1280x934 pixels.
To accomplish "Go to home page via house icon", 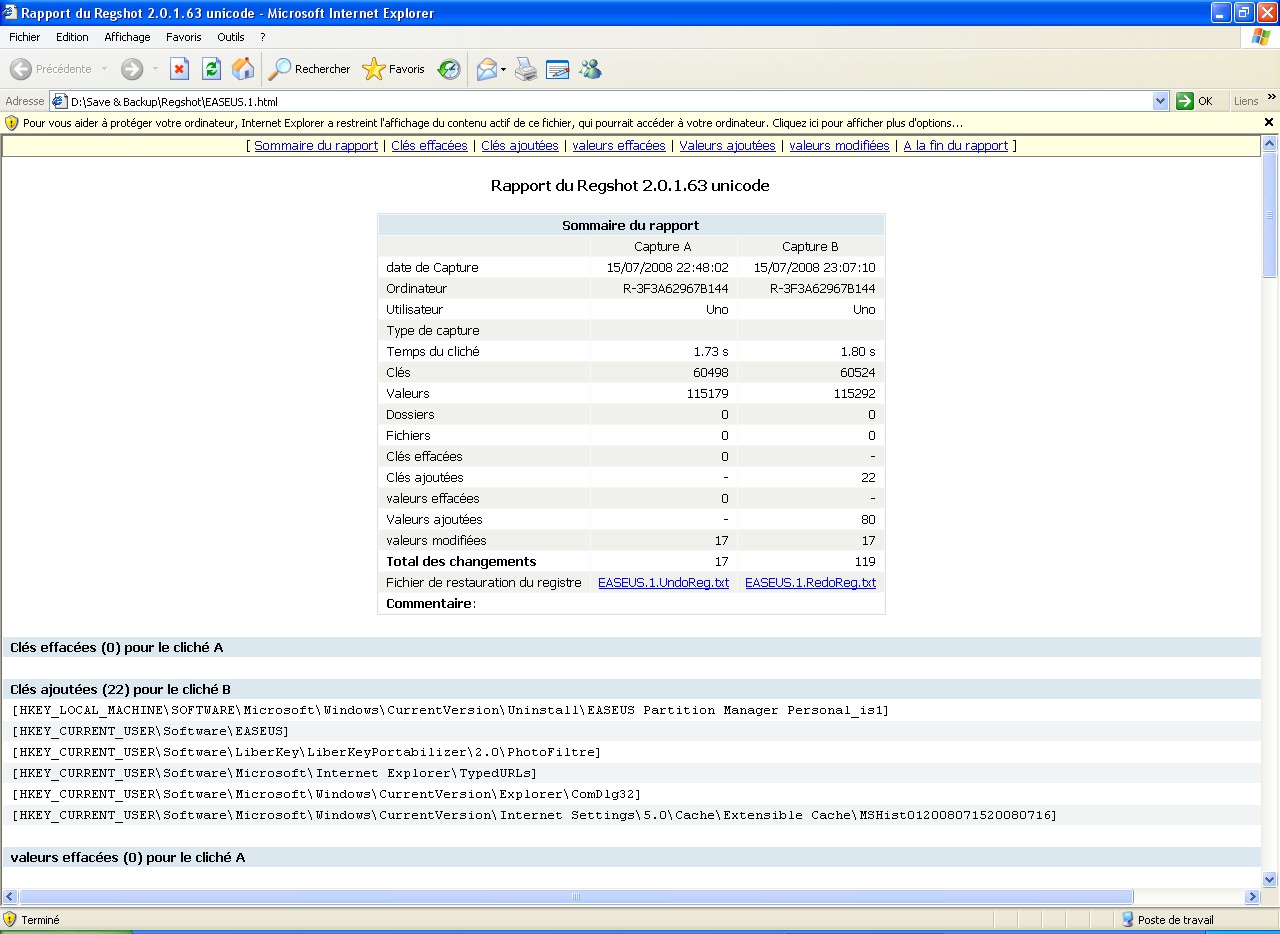I will point(243,69).
